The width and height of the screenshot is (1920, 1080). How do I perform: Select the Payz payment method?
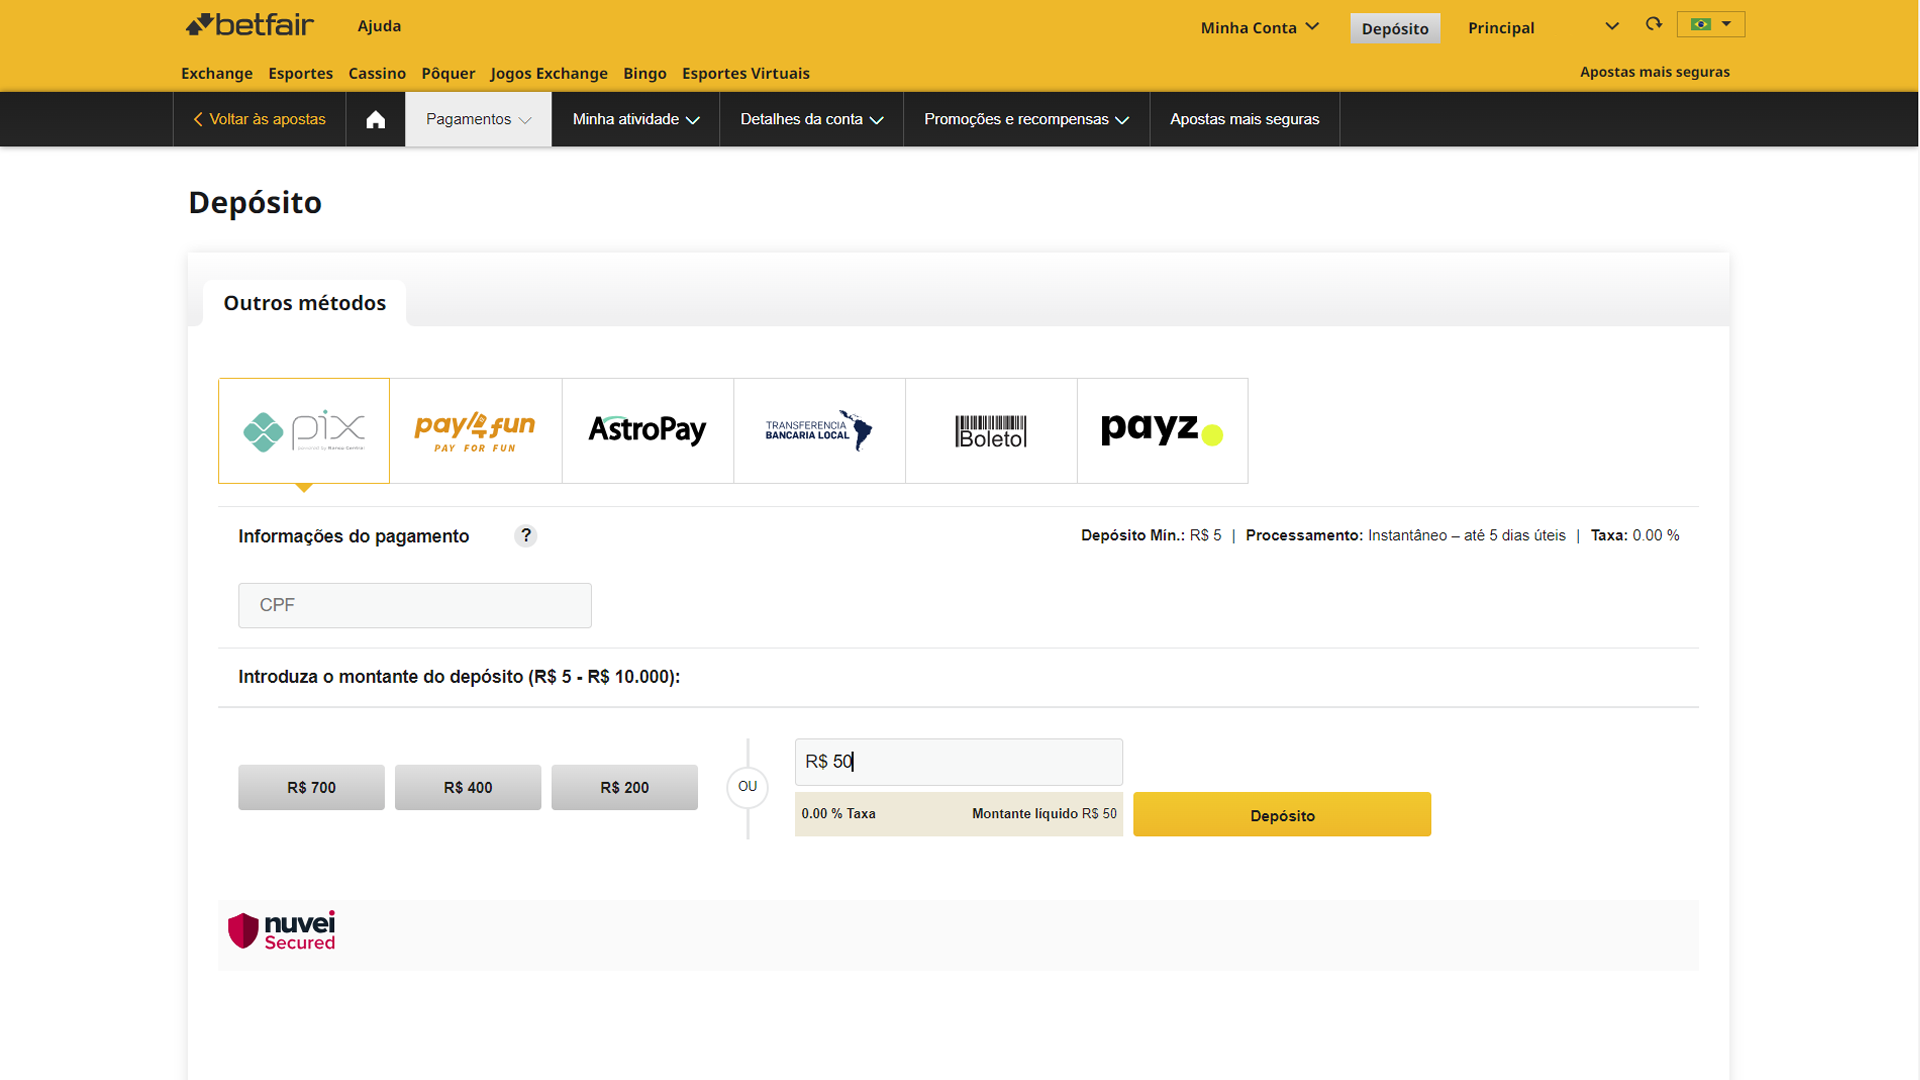1163,431
